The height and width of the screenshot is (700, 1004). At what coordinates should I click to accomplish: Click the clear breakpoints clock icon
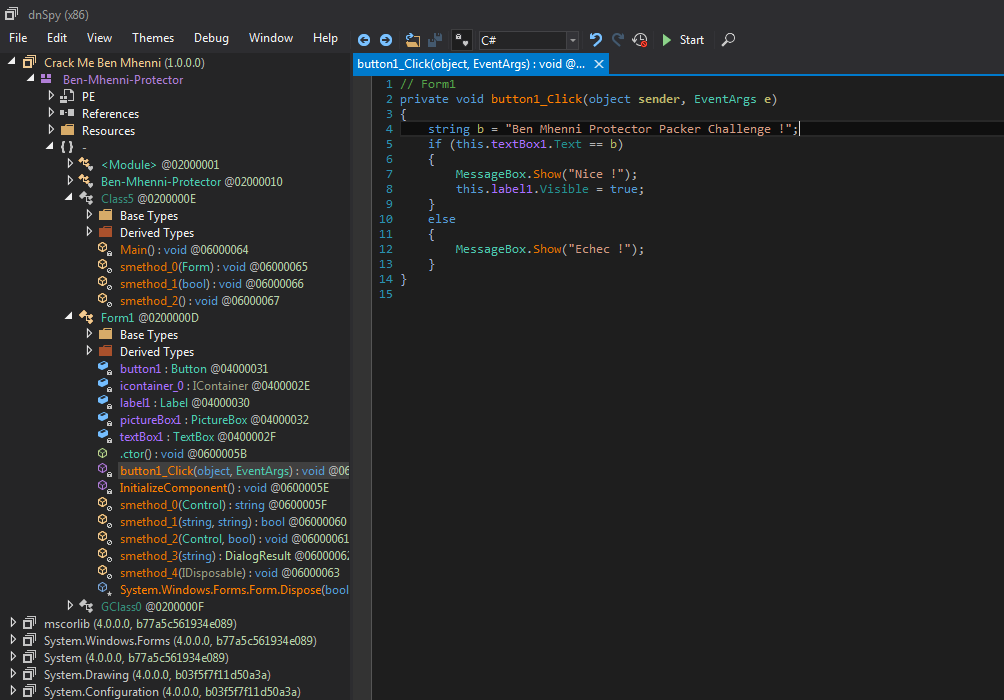click(640, 40)
